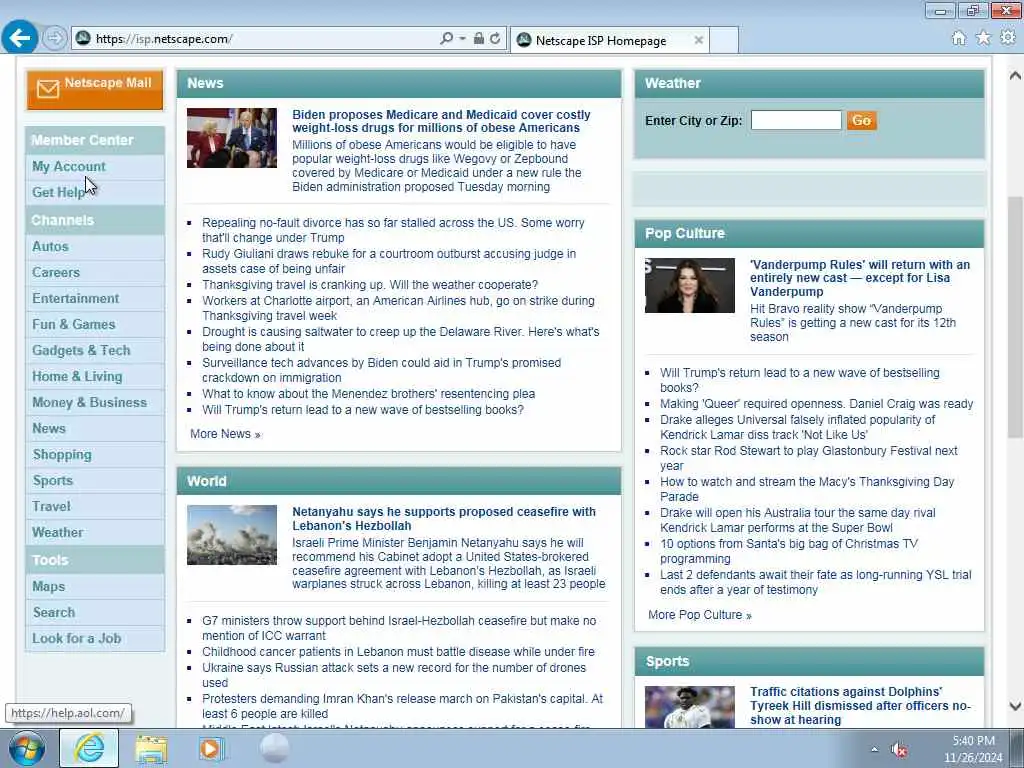Open the Maps tool

click(x=48, y=586)
